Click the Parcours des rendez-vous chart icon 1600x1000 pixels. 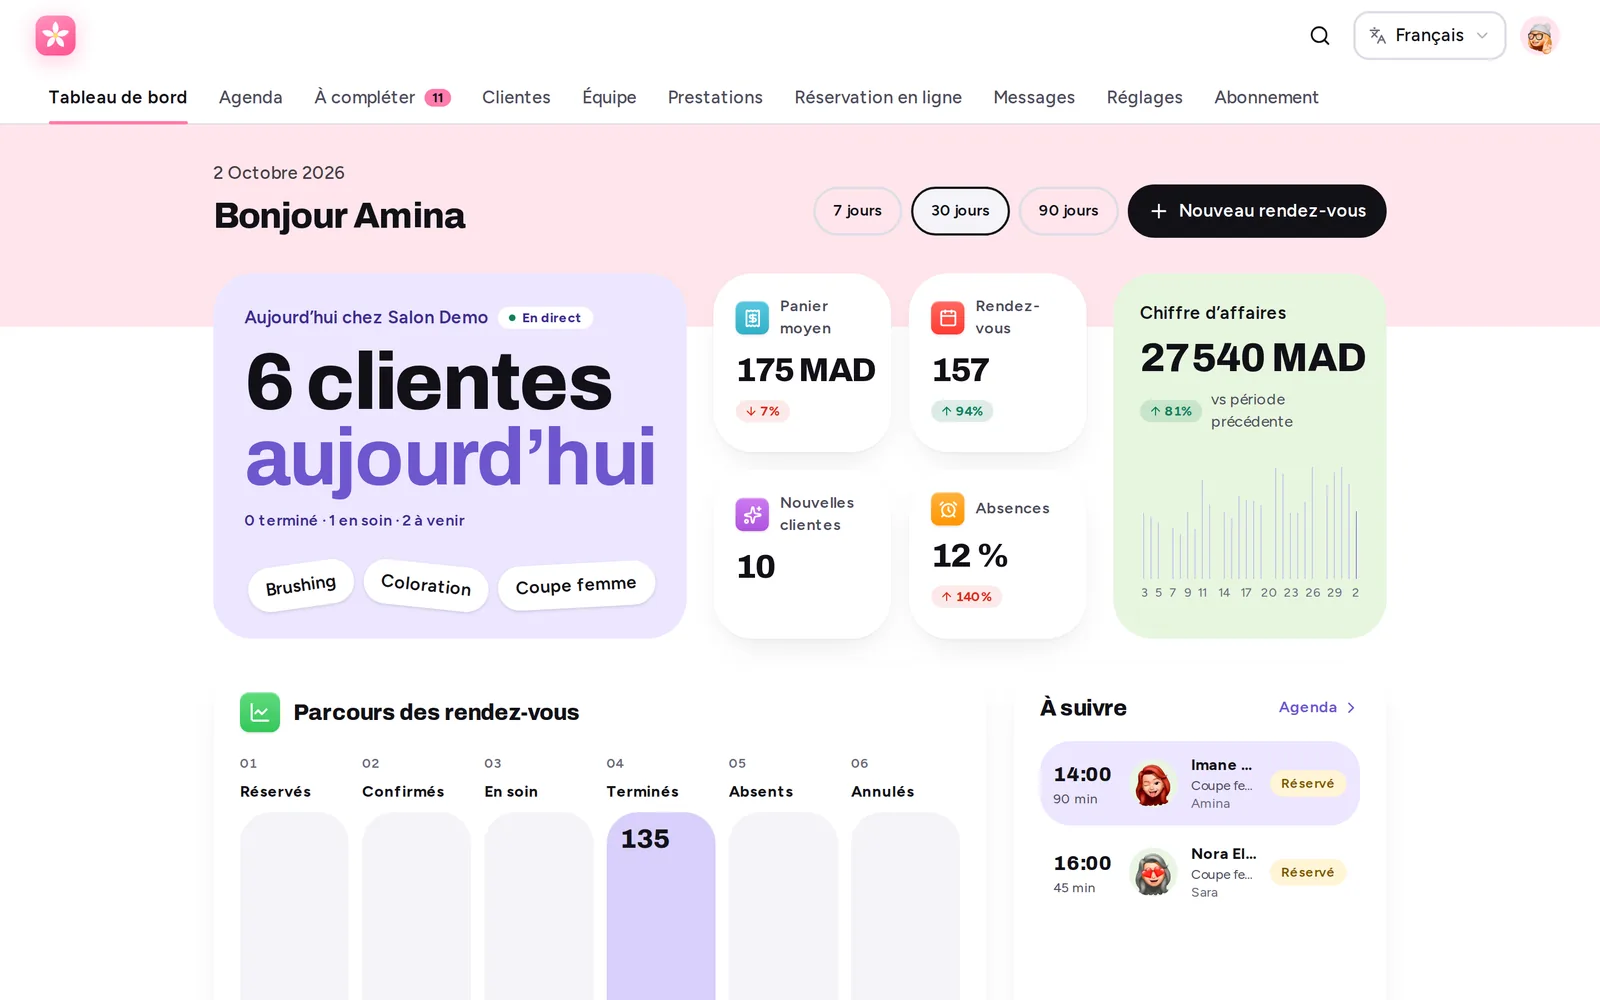pos(260,712)
